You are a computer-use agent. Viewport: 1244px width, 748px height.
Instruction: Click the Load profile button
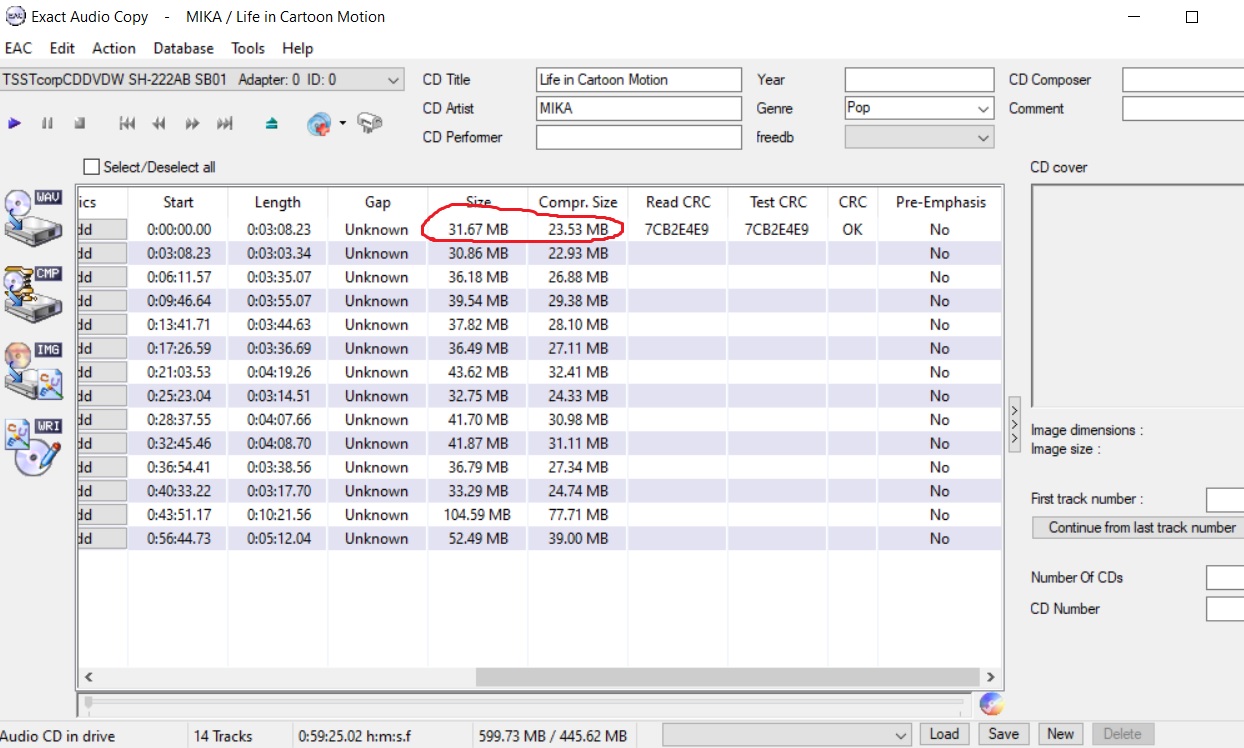[x=944, y=734]
